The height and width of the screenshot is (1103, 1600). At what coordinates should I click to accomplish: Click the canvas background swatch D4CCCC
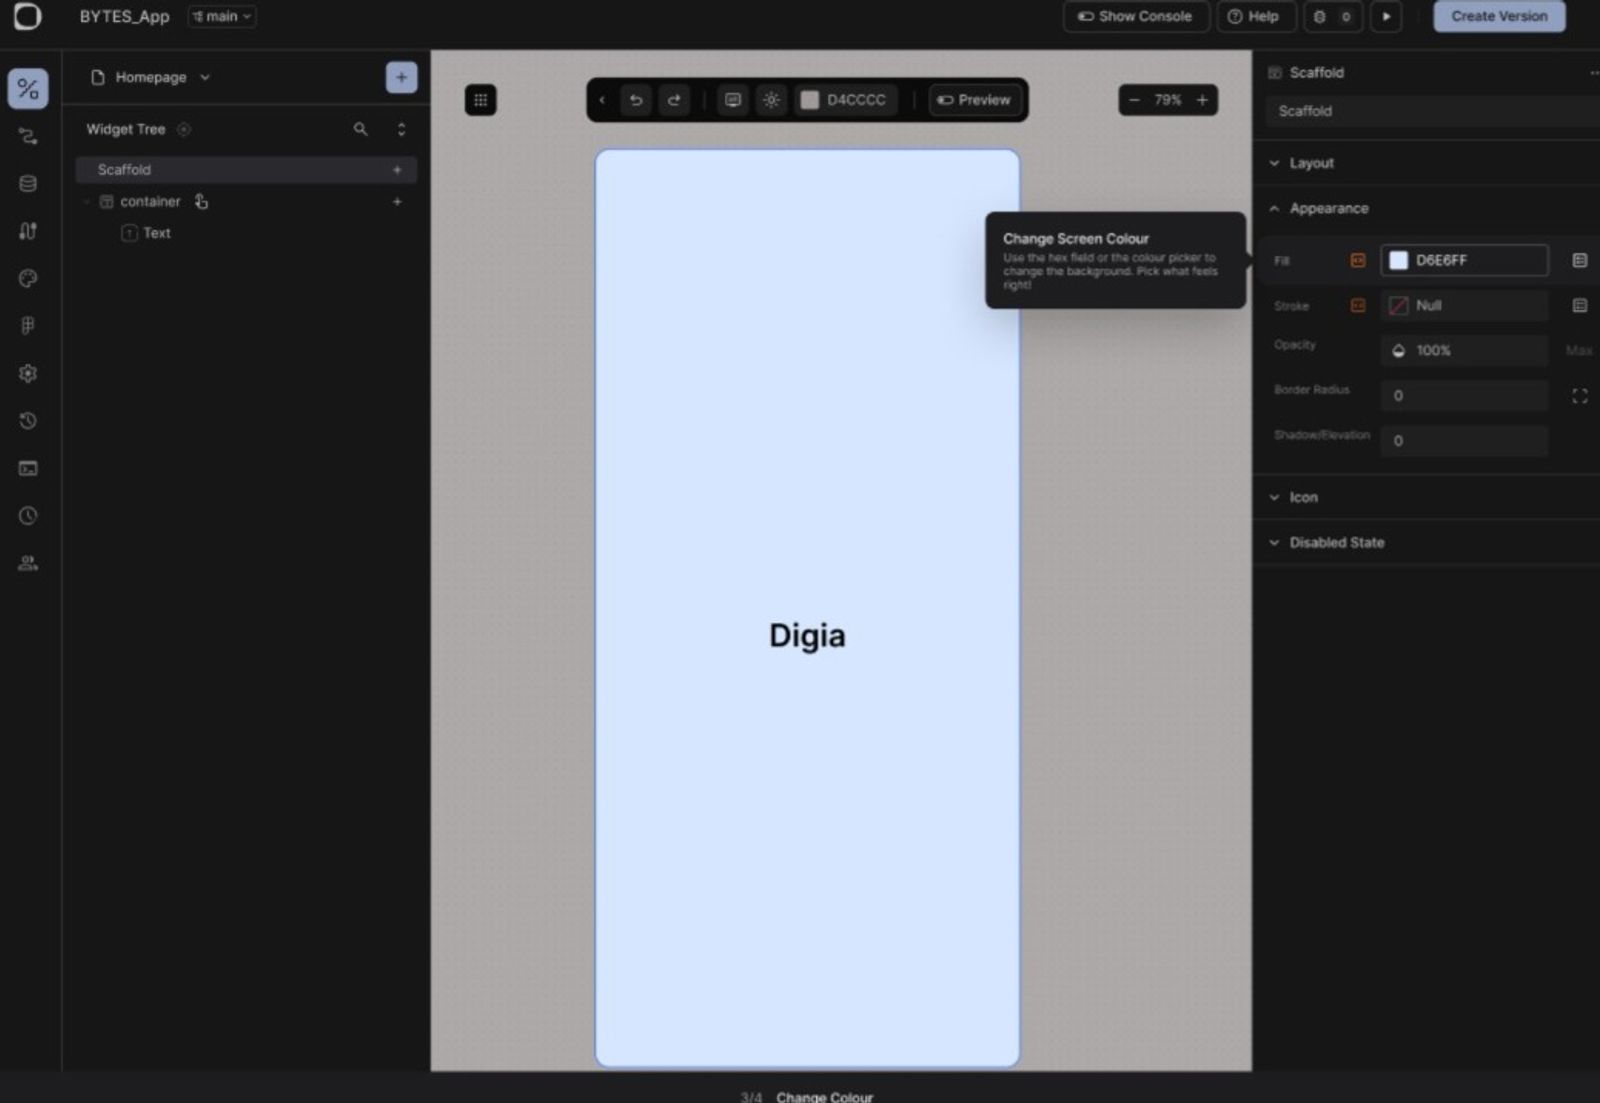point(810,100)
